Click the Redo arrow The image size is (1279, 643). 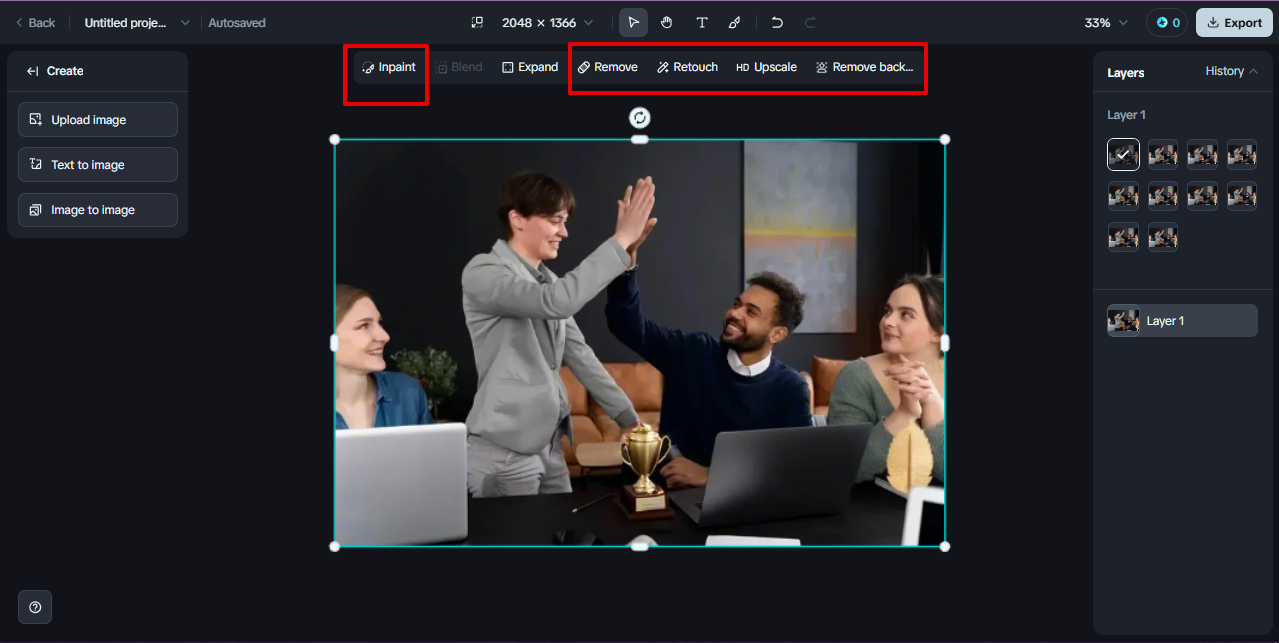810,22
